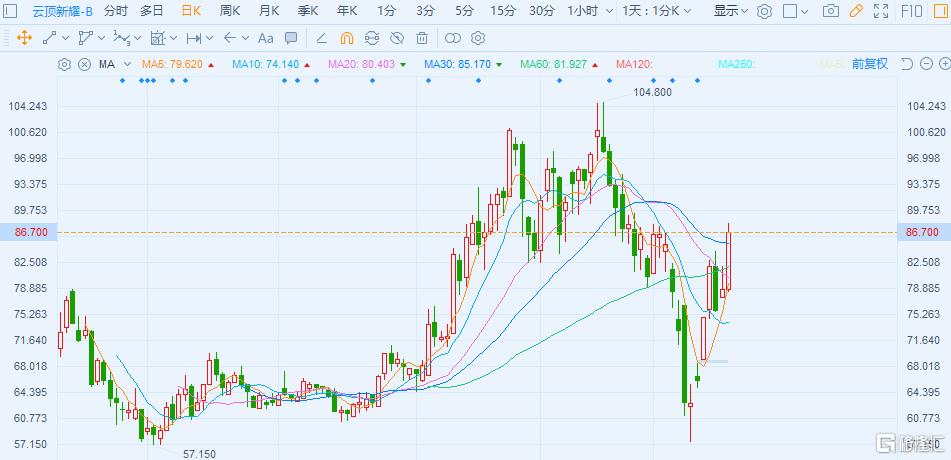
Task: Click the 前复权 adjustment button
Action: tap(869, 64)
